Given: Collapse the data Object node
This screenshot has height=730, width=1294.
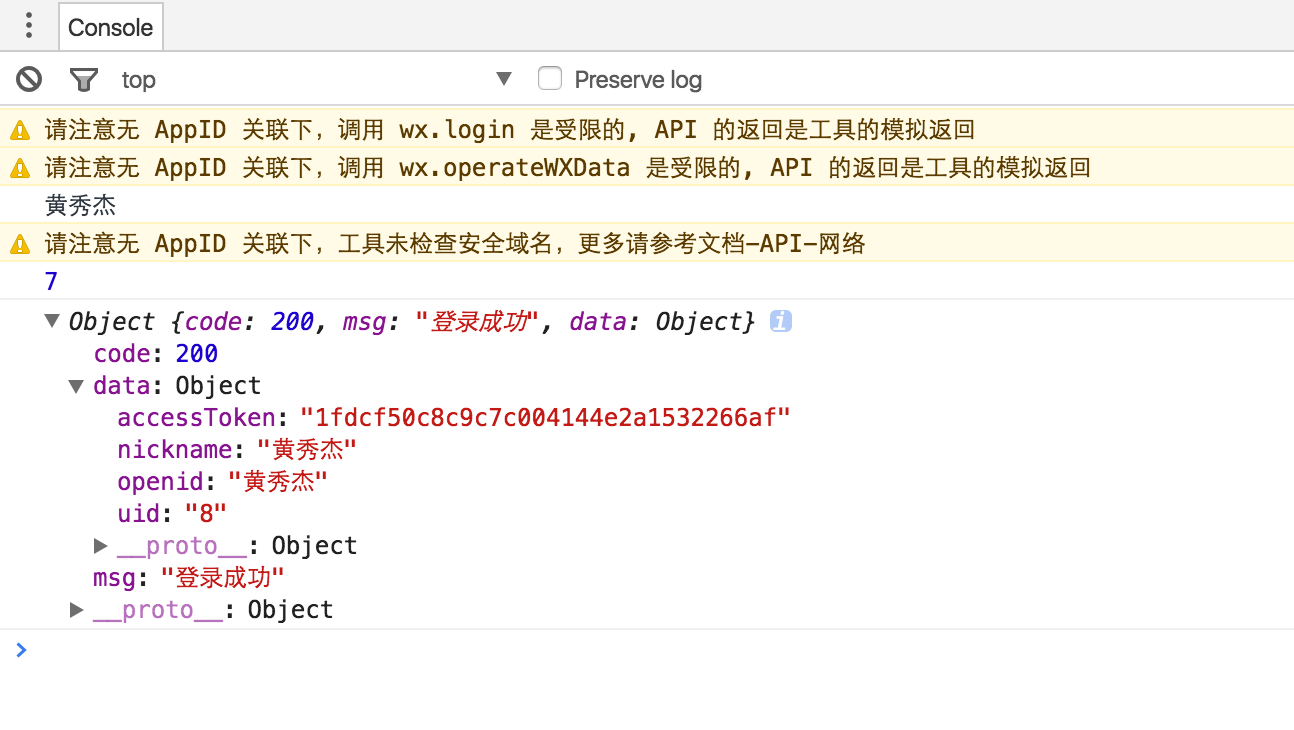Looking at the screenshot, I should click(x=75, y=385).
